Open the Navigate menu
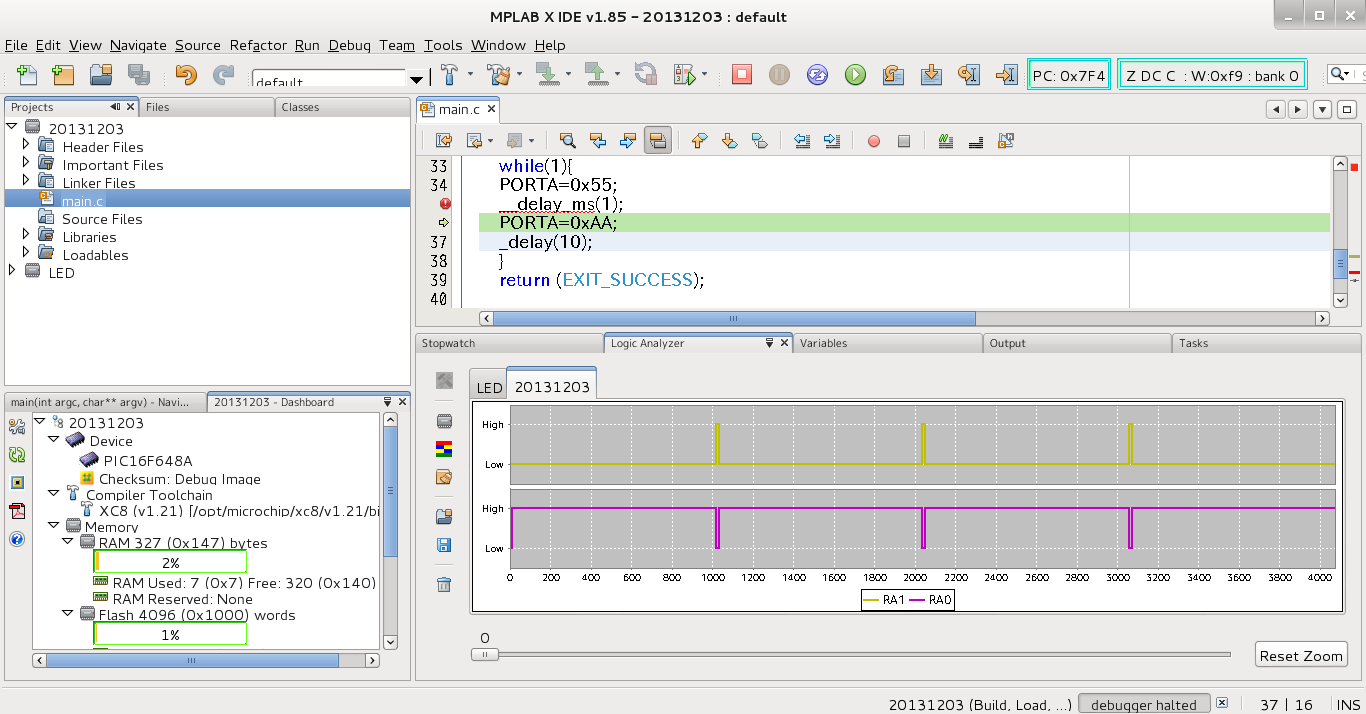The image size is (1366, 714). tap(138, 45)
